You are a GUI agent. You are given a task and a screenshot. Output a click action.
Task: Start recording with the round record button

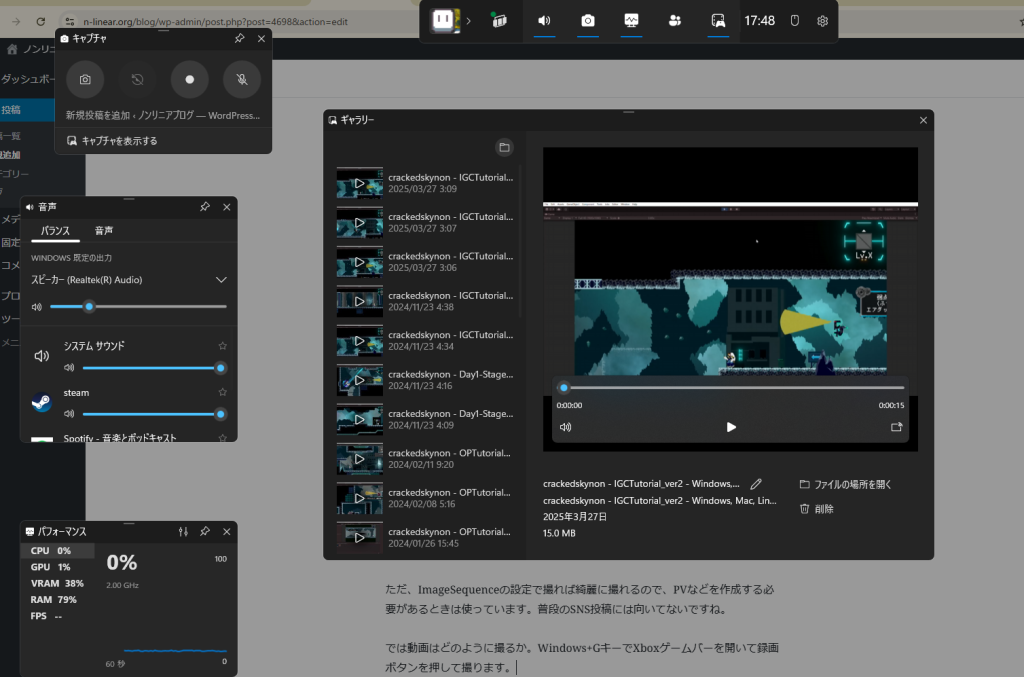(x=189, y=80)
